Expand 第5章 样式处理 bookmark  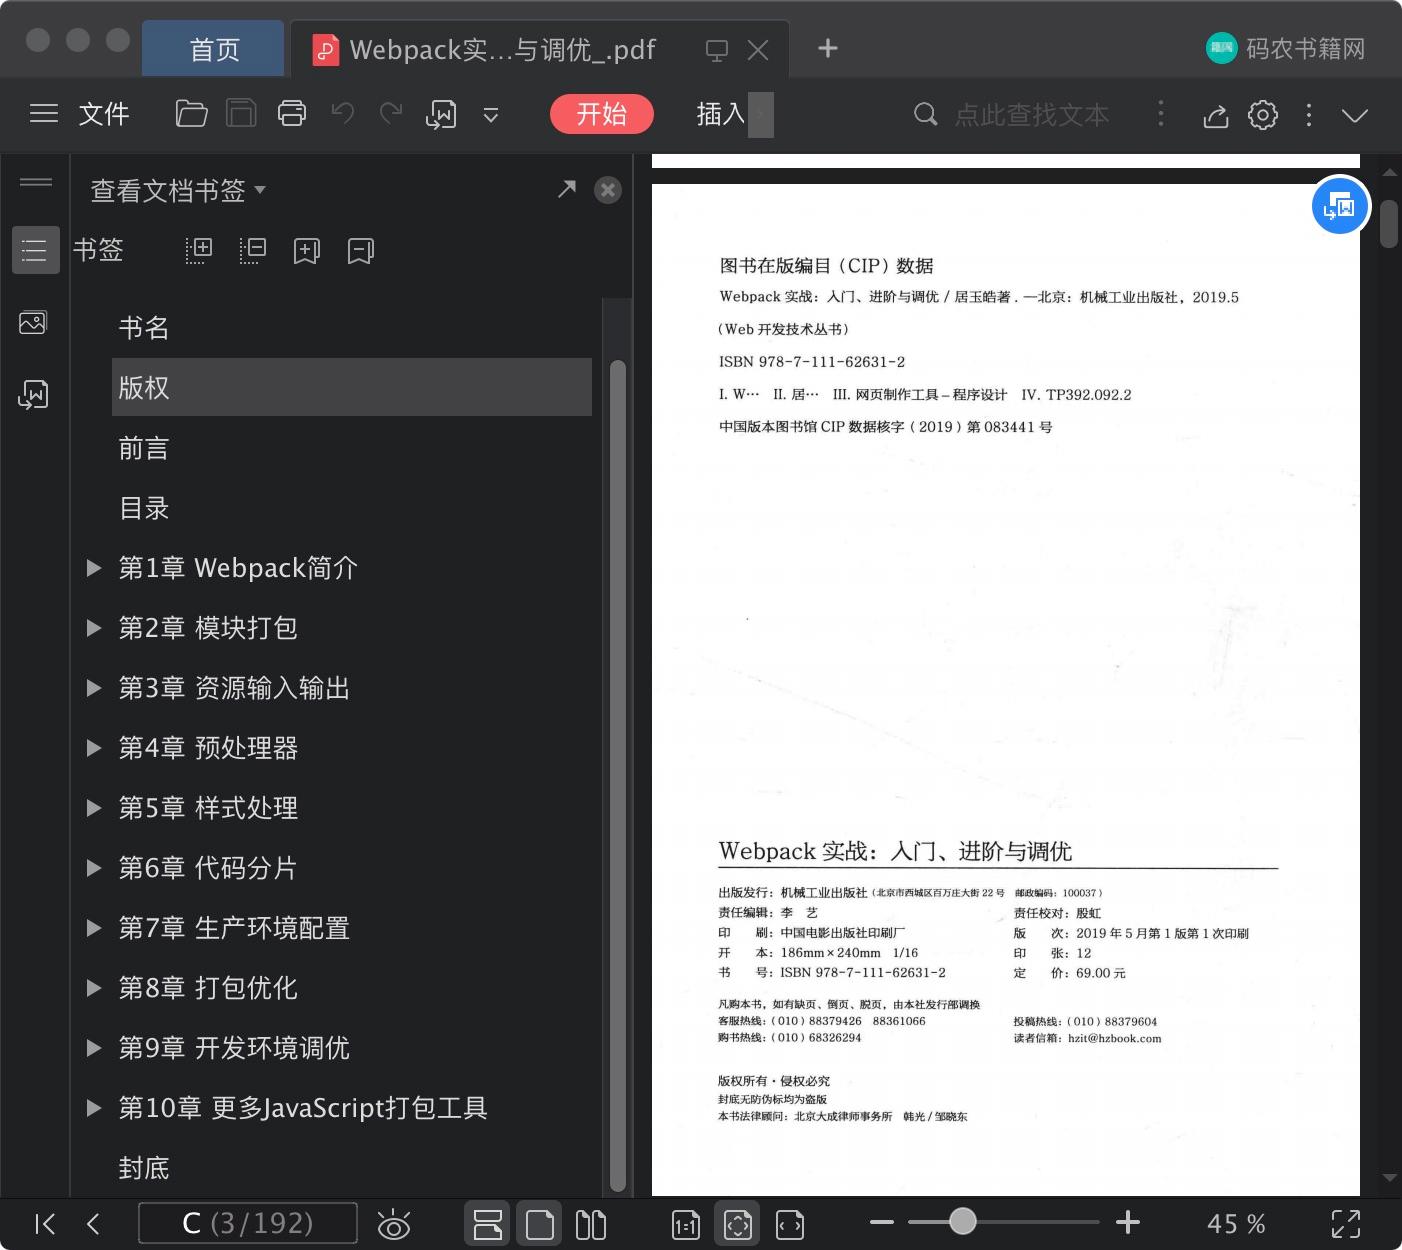[94, 808]
